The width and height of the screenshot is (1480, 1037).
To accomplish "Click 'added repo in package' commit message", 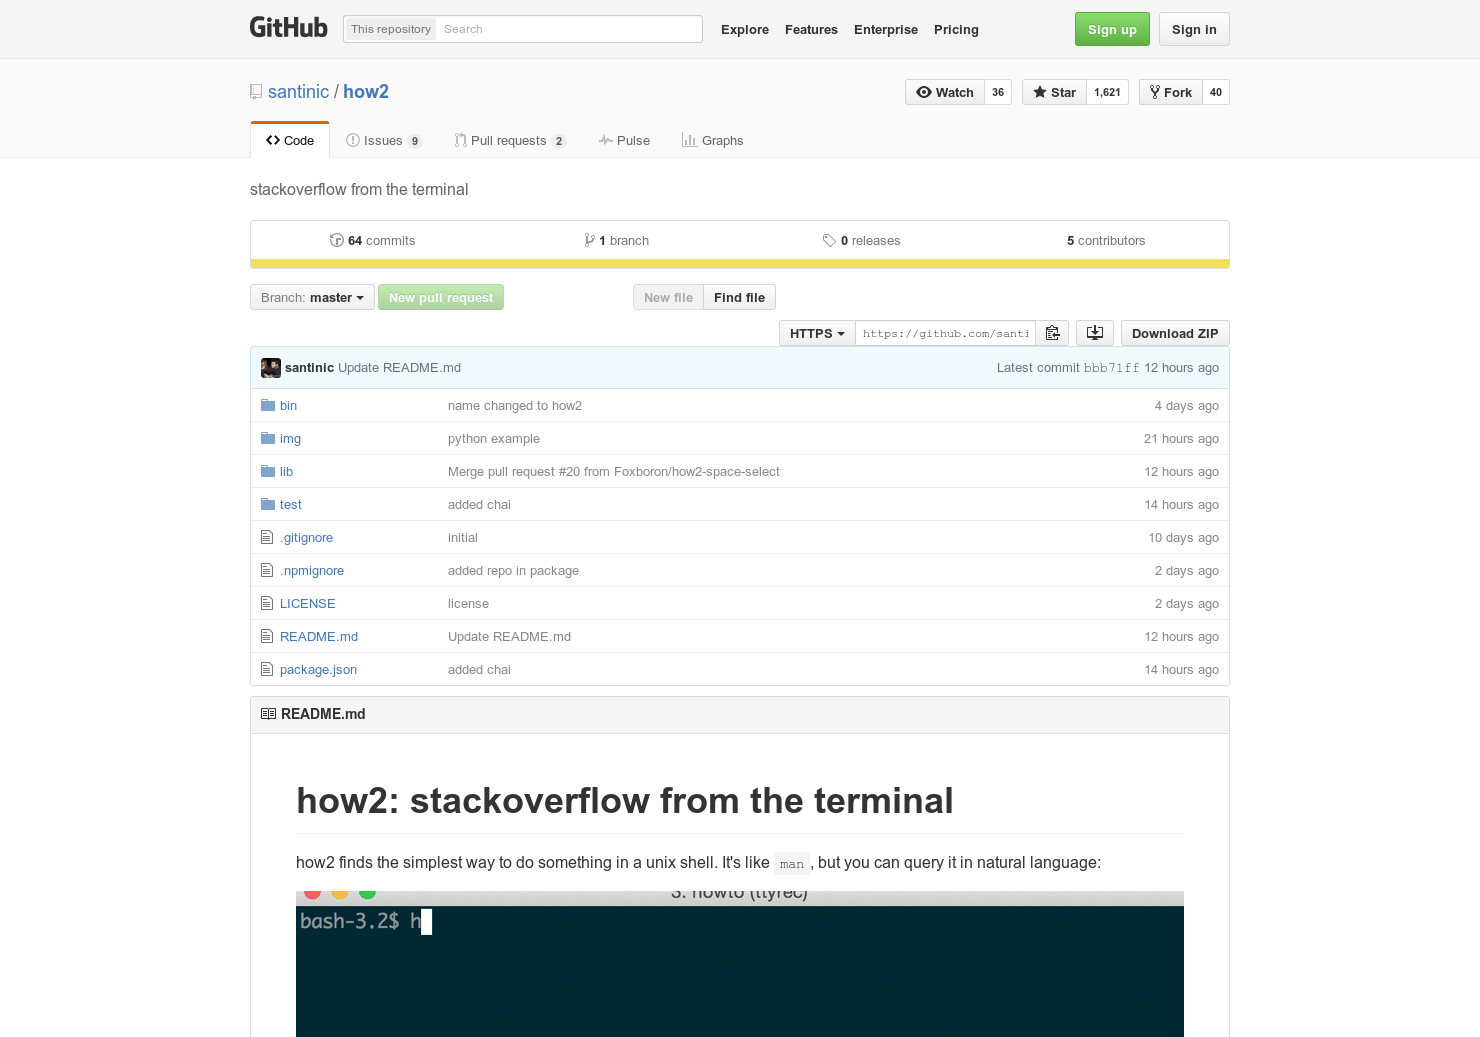I will click(x=513, y=570).
